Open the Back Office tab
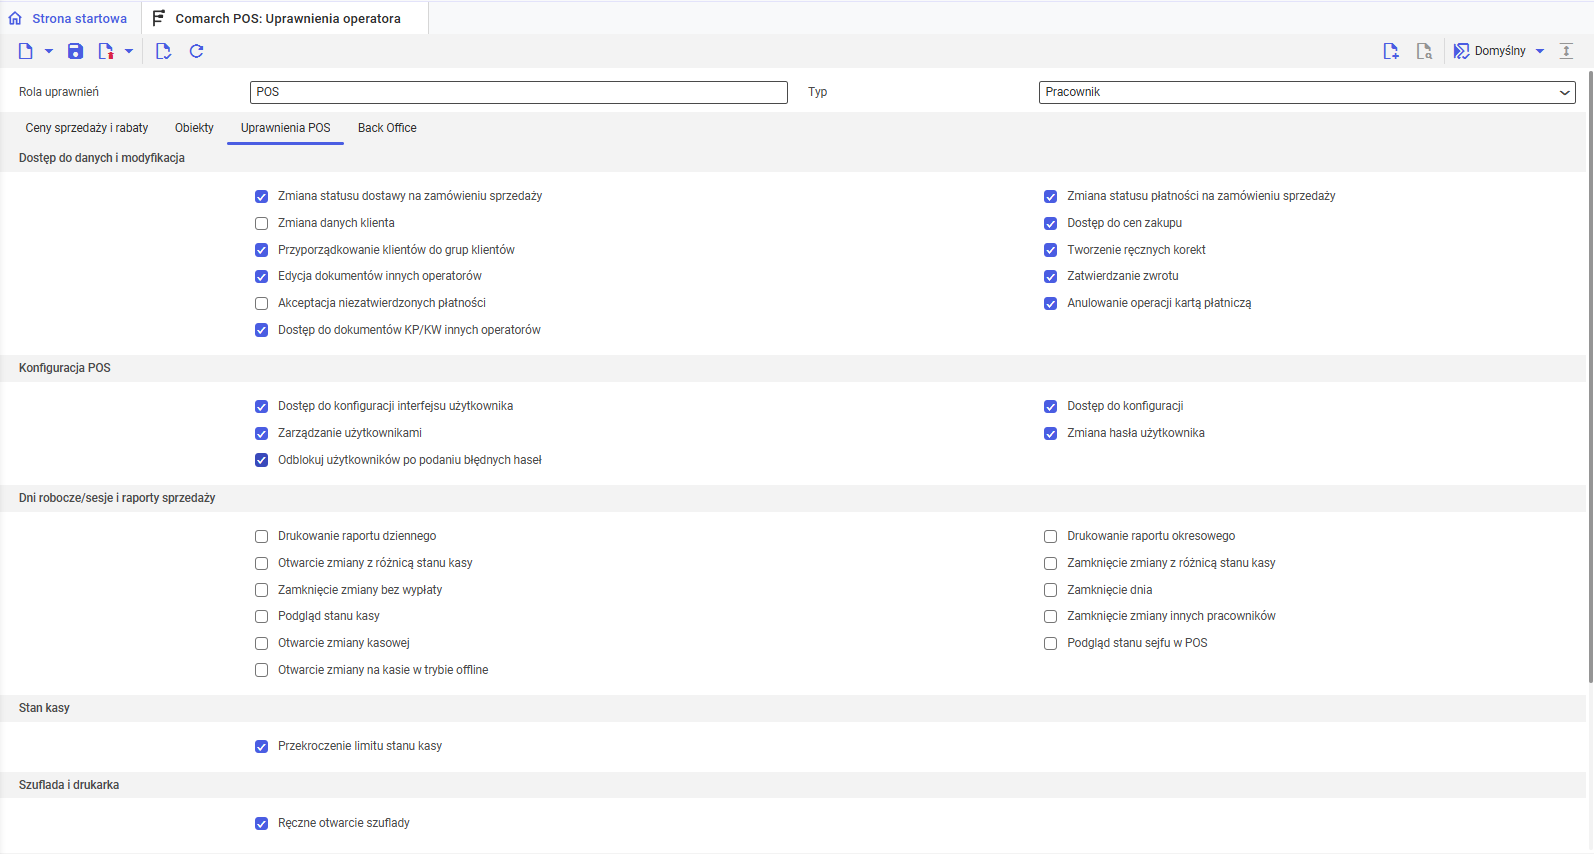Screen dimensions: 1594x854 click(x=387, y=128)
